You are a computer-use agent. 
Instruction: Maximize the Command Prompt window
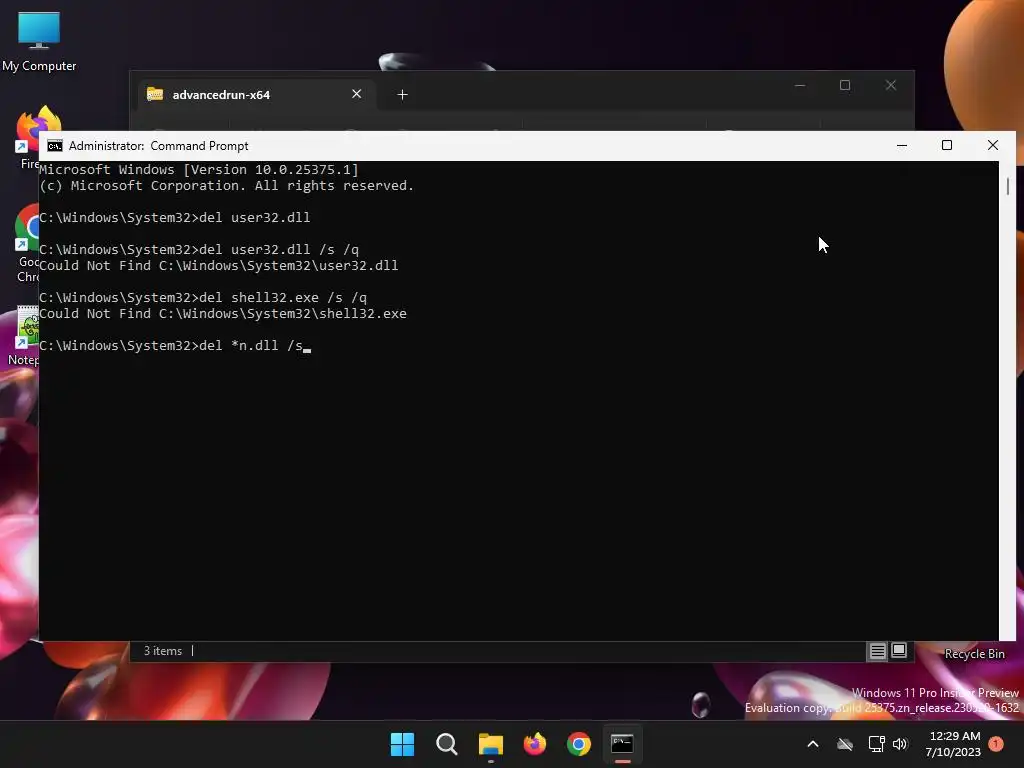(x=947, y=146)
